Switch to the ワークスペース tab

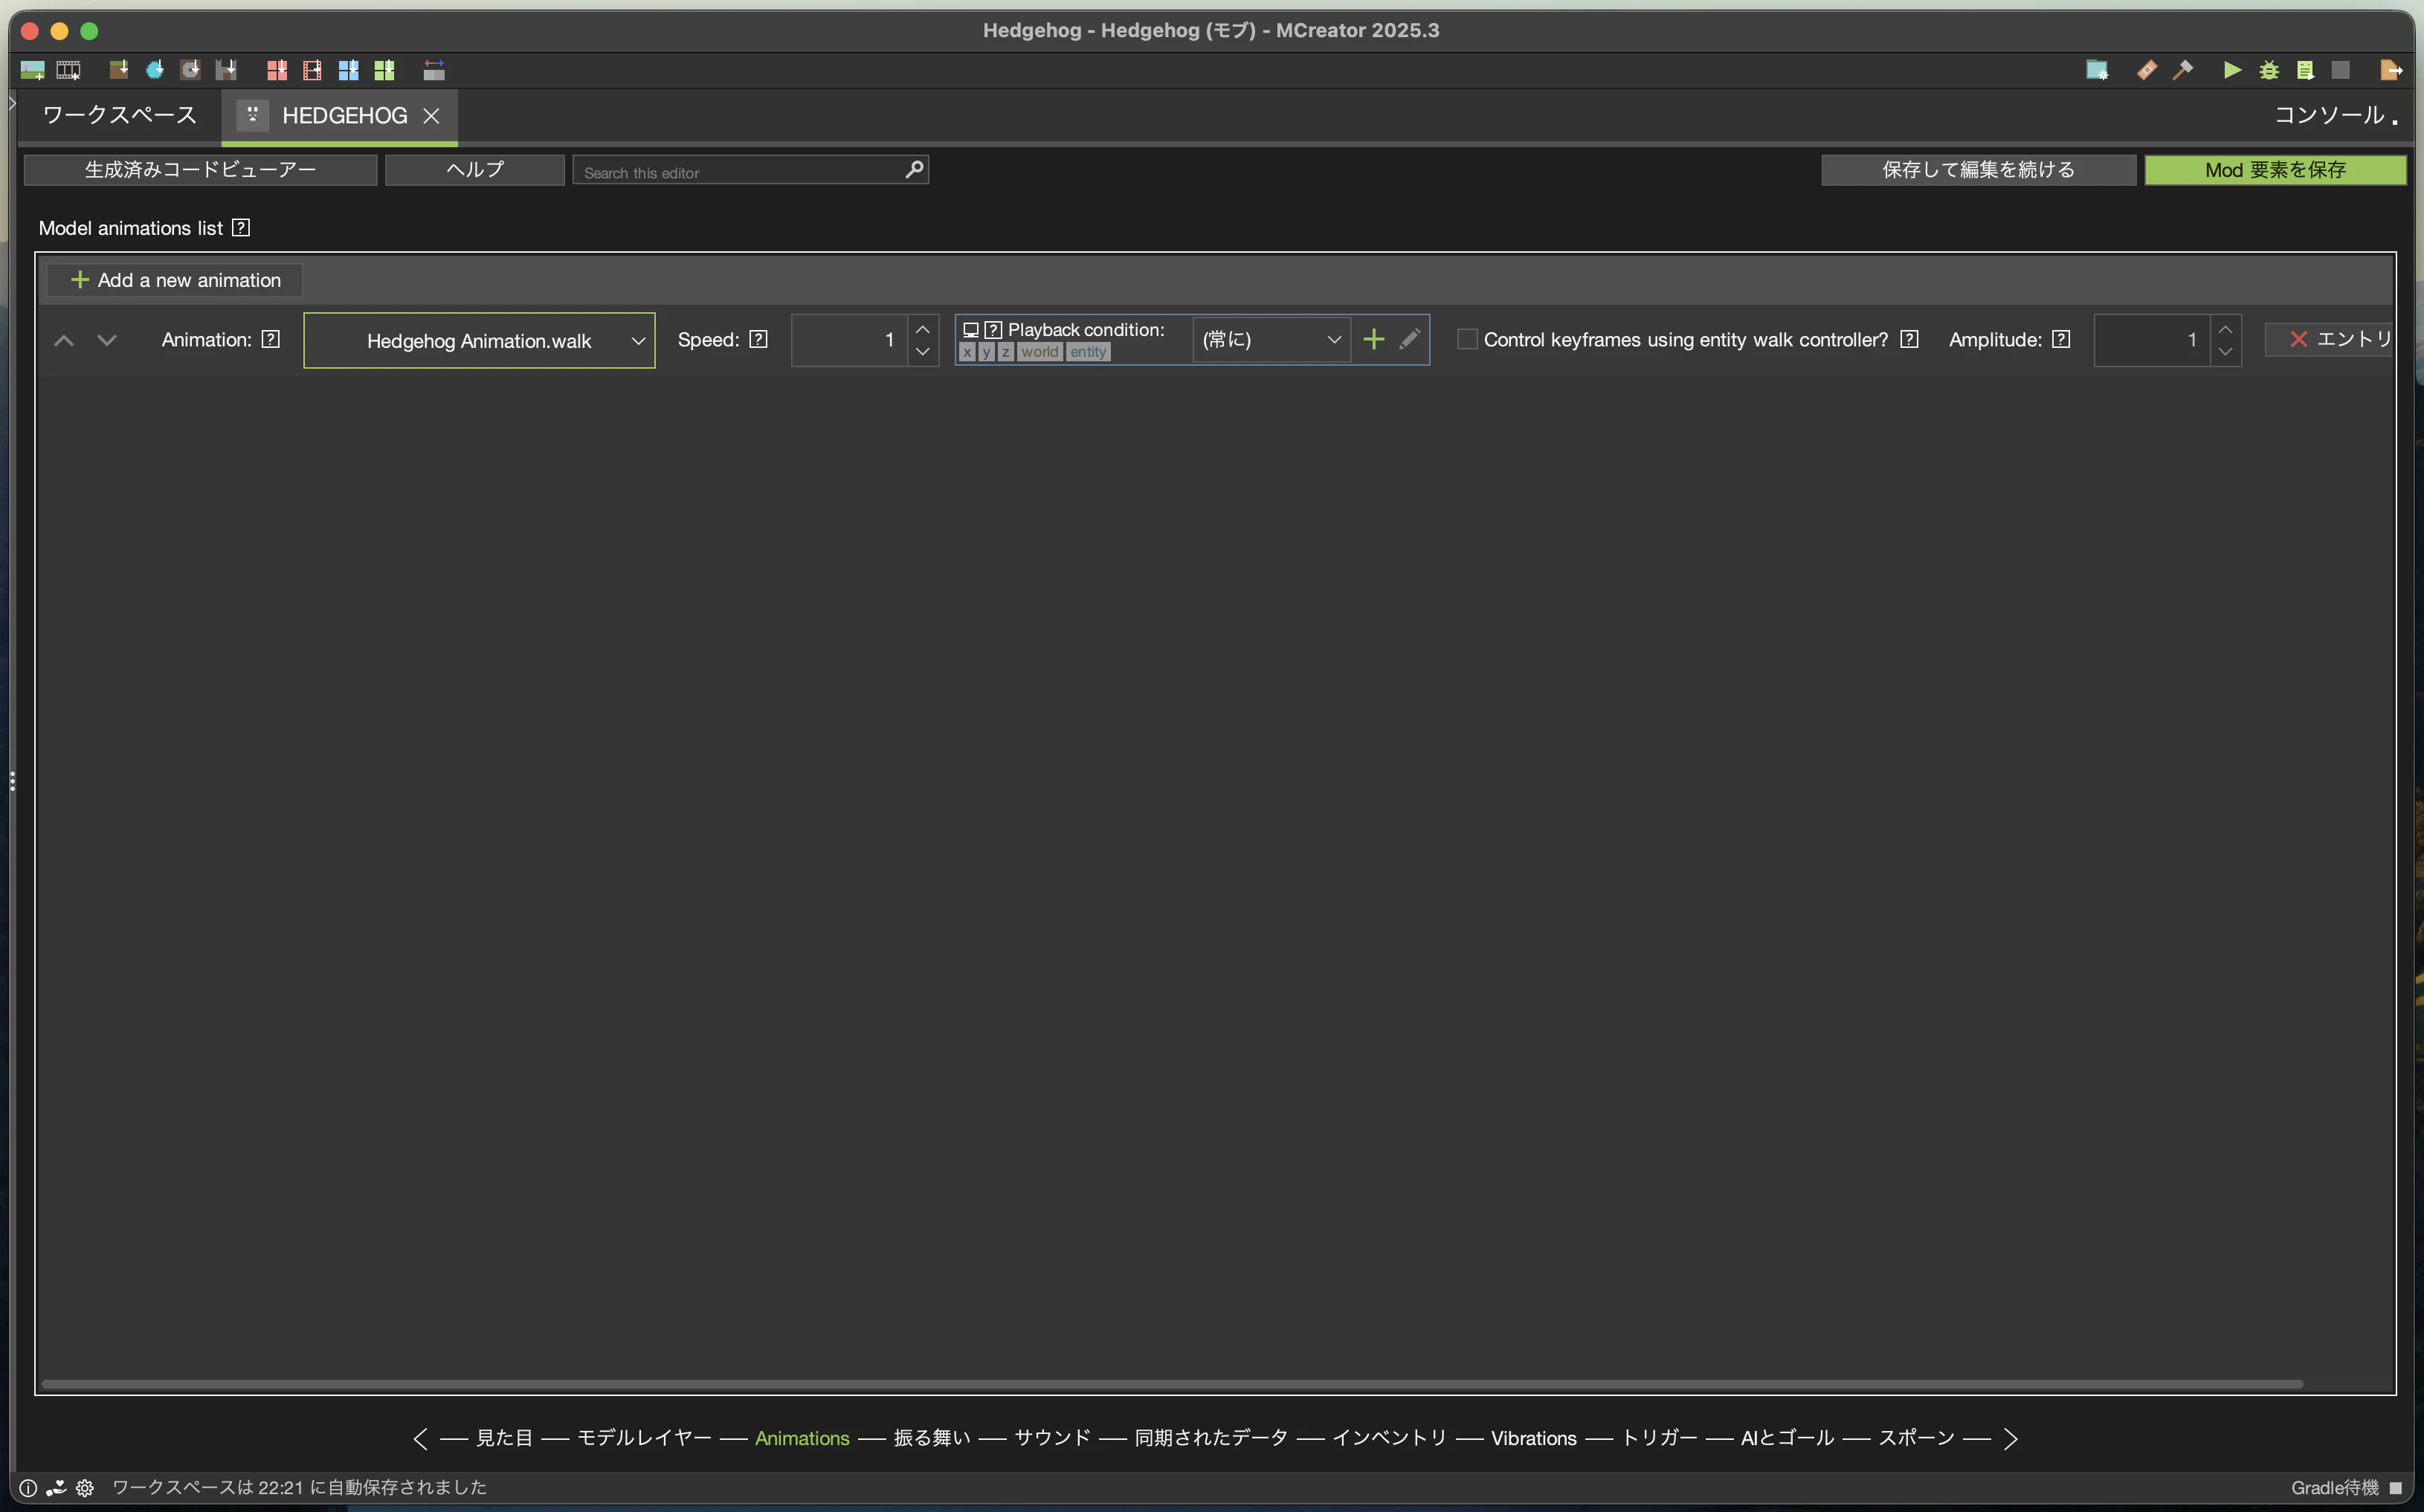120,115
